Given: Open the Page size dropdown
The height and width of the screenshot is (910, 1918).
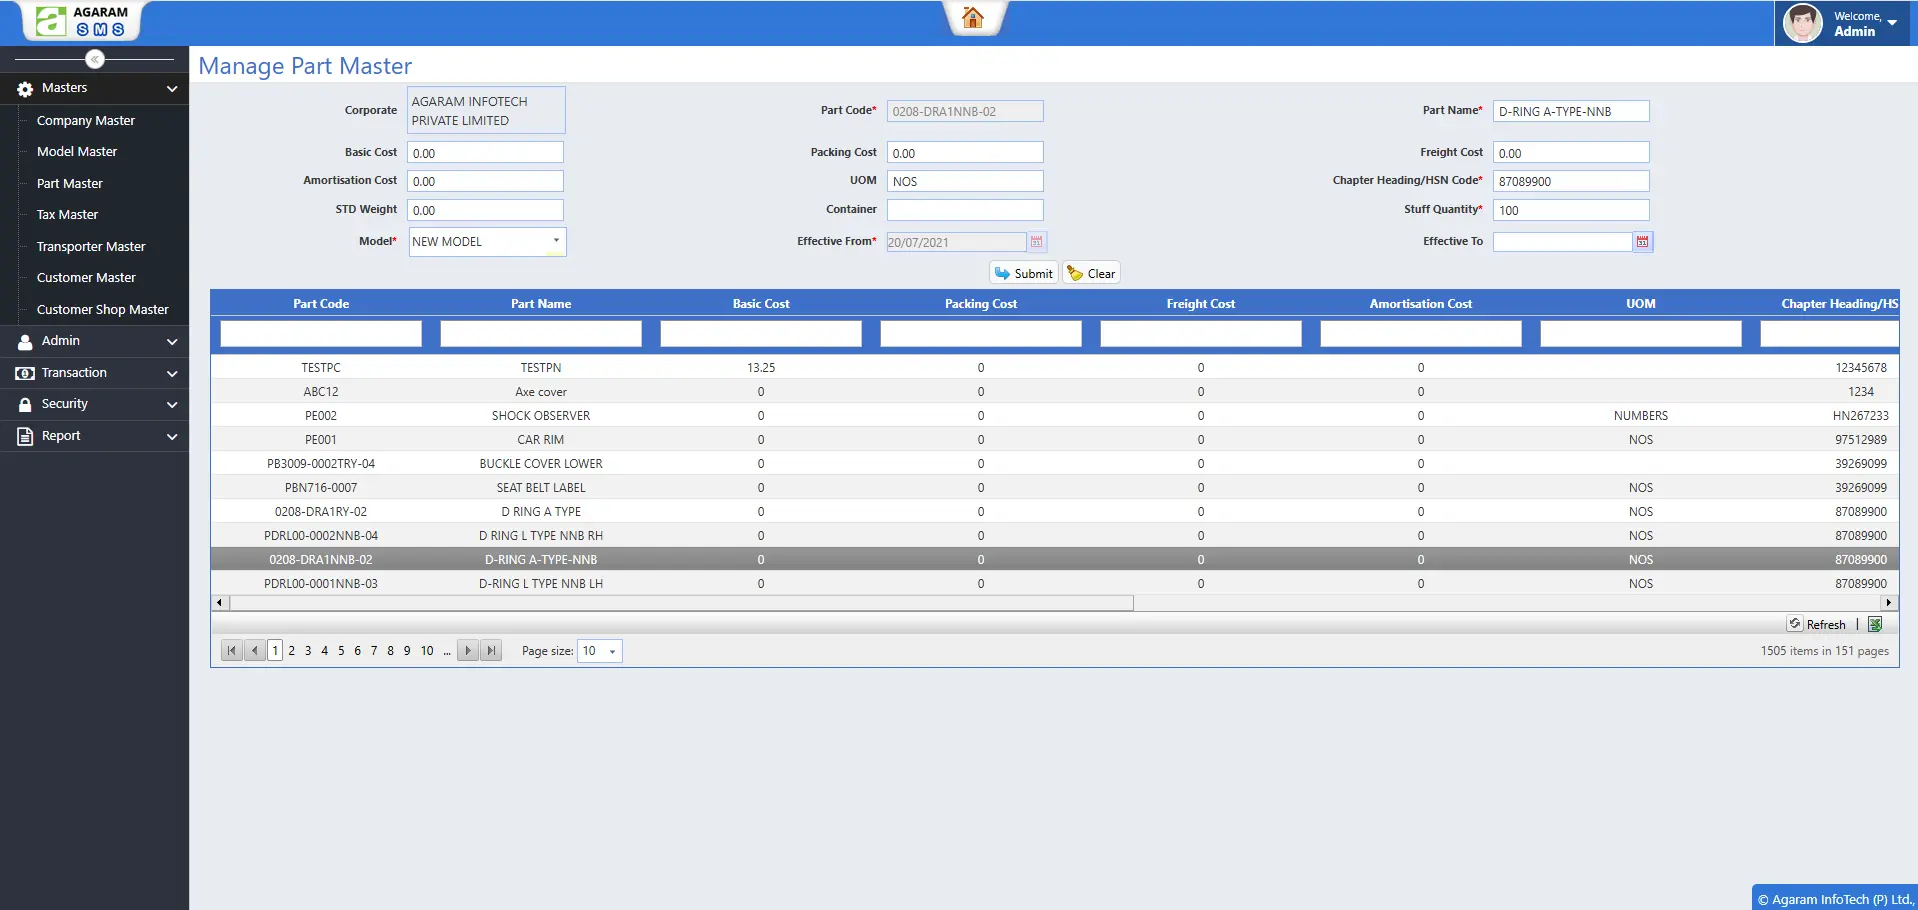Looking at the screenshot, I should [612, 651].
